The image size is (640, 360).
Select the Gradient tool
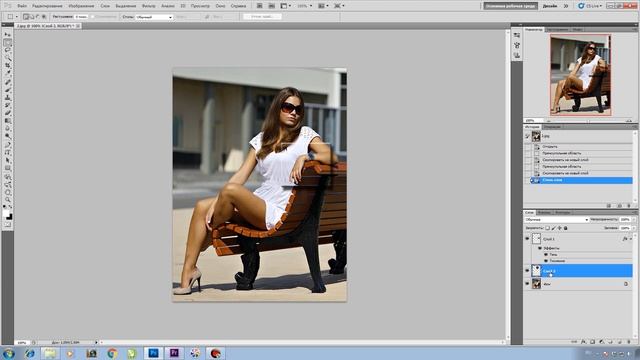(8, 121)
